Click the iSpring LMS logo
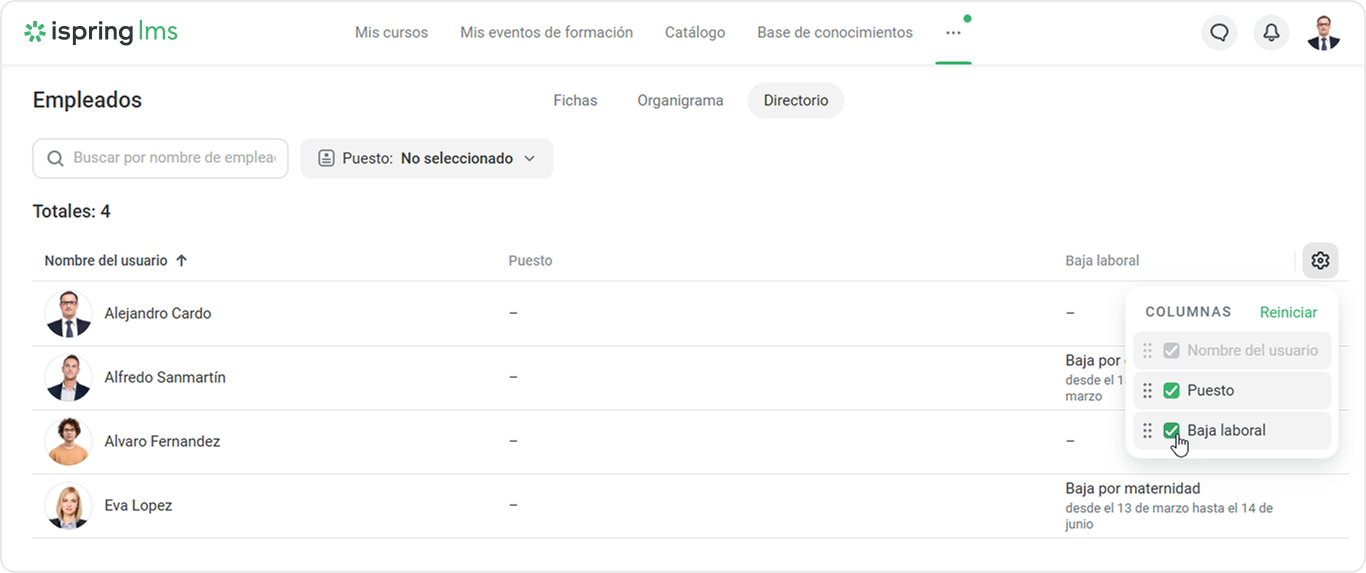 (x=101, y=32)
